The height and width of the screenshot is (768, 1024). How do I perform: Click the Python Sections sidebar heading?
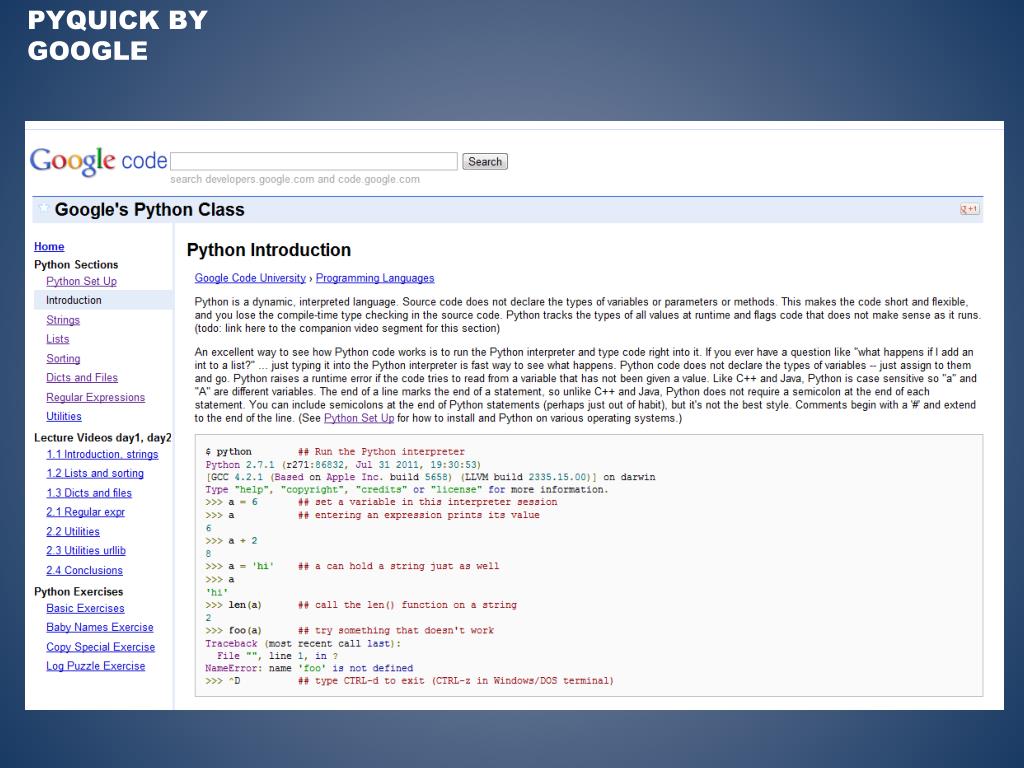tap(76, 264)
